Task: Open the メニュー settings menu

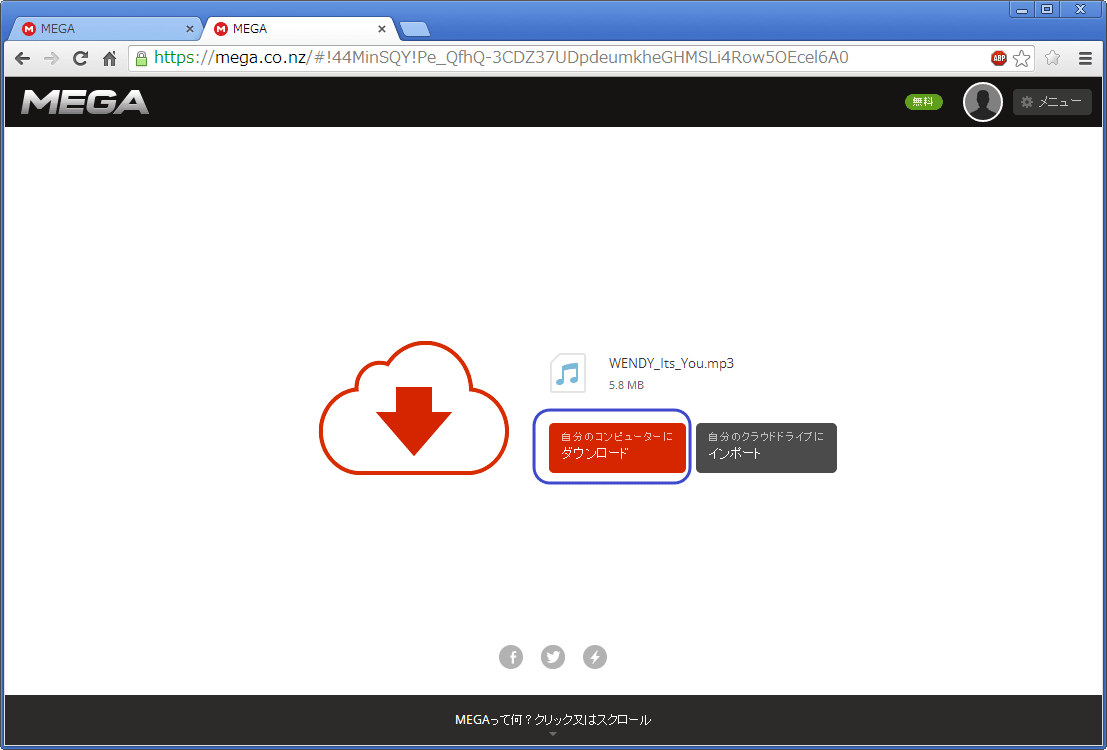Action: coord(1051,102)
